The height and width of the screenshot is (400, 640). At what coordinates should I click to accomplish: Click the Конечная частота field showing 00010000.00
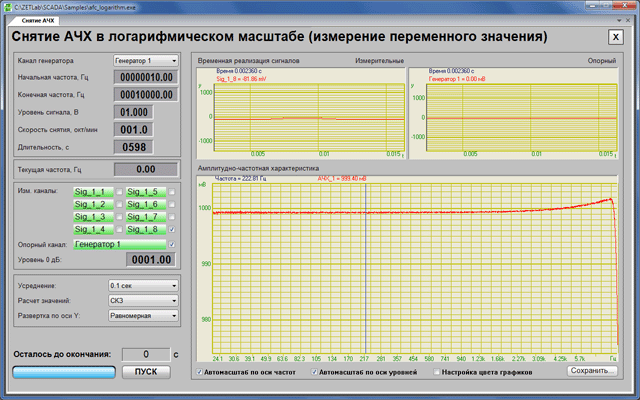pyautogui.click(x=146, y=95)
